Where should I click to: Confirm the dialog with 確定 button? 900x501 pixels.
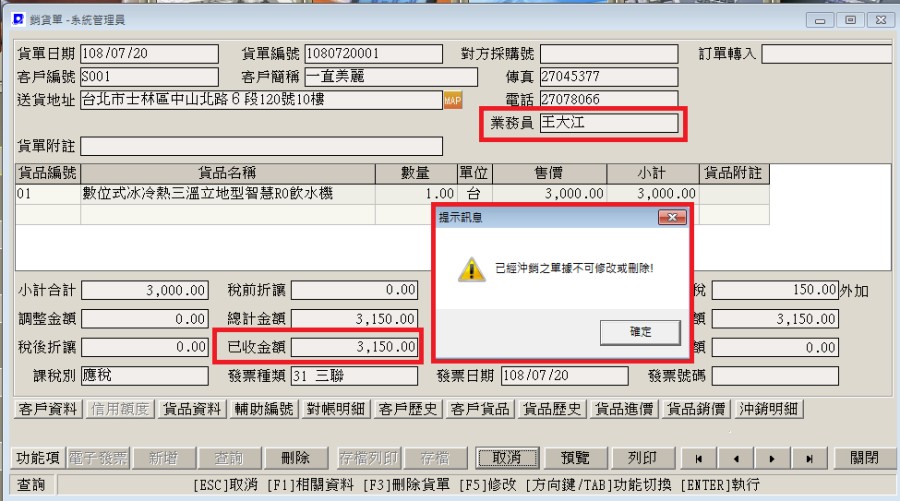(640, 332)
